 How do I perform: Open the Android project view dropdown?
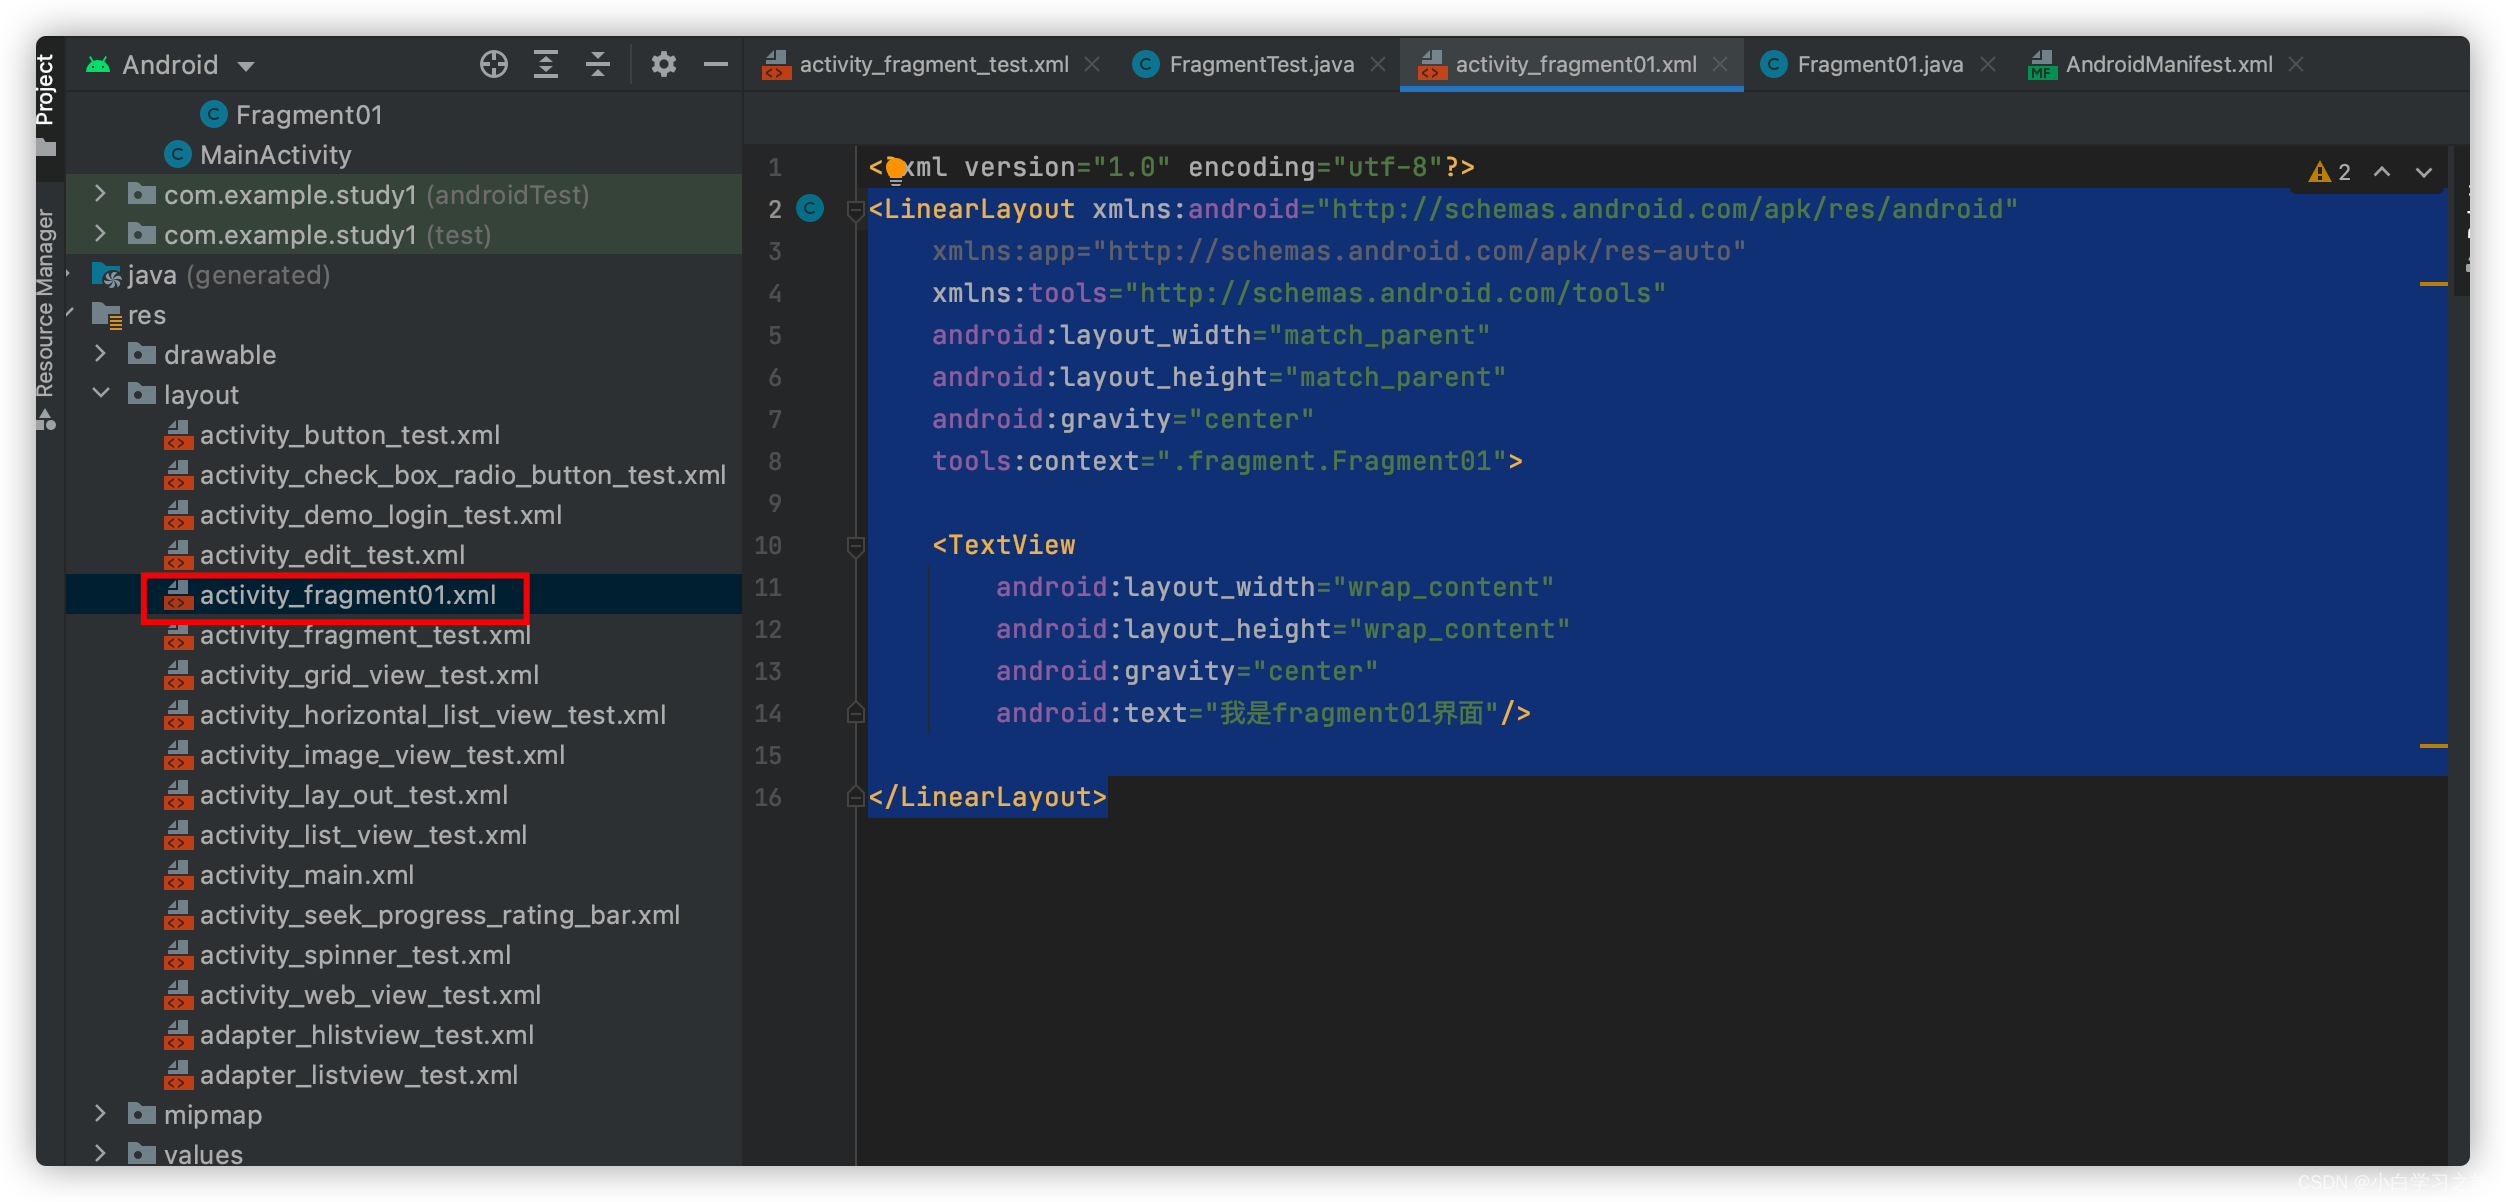coord(246,67)
